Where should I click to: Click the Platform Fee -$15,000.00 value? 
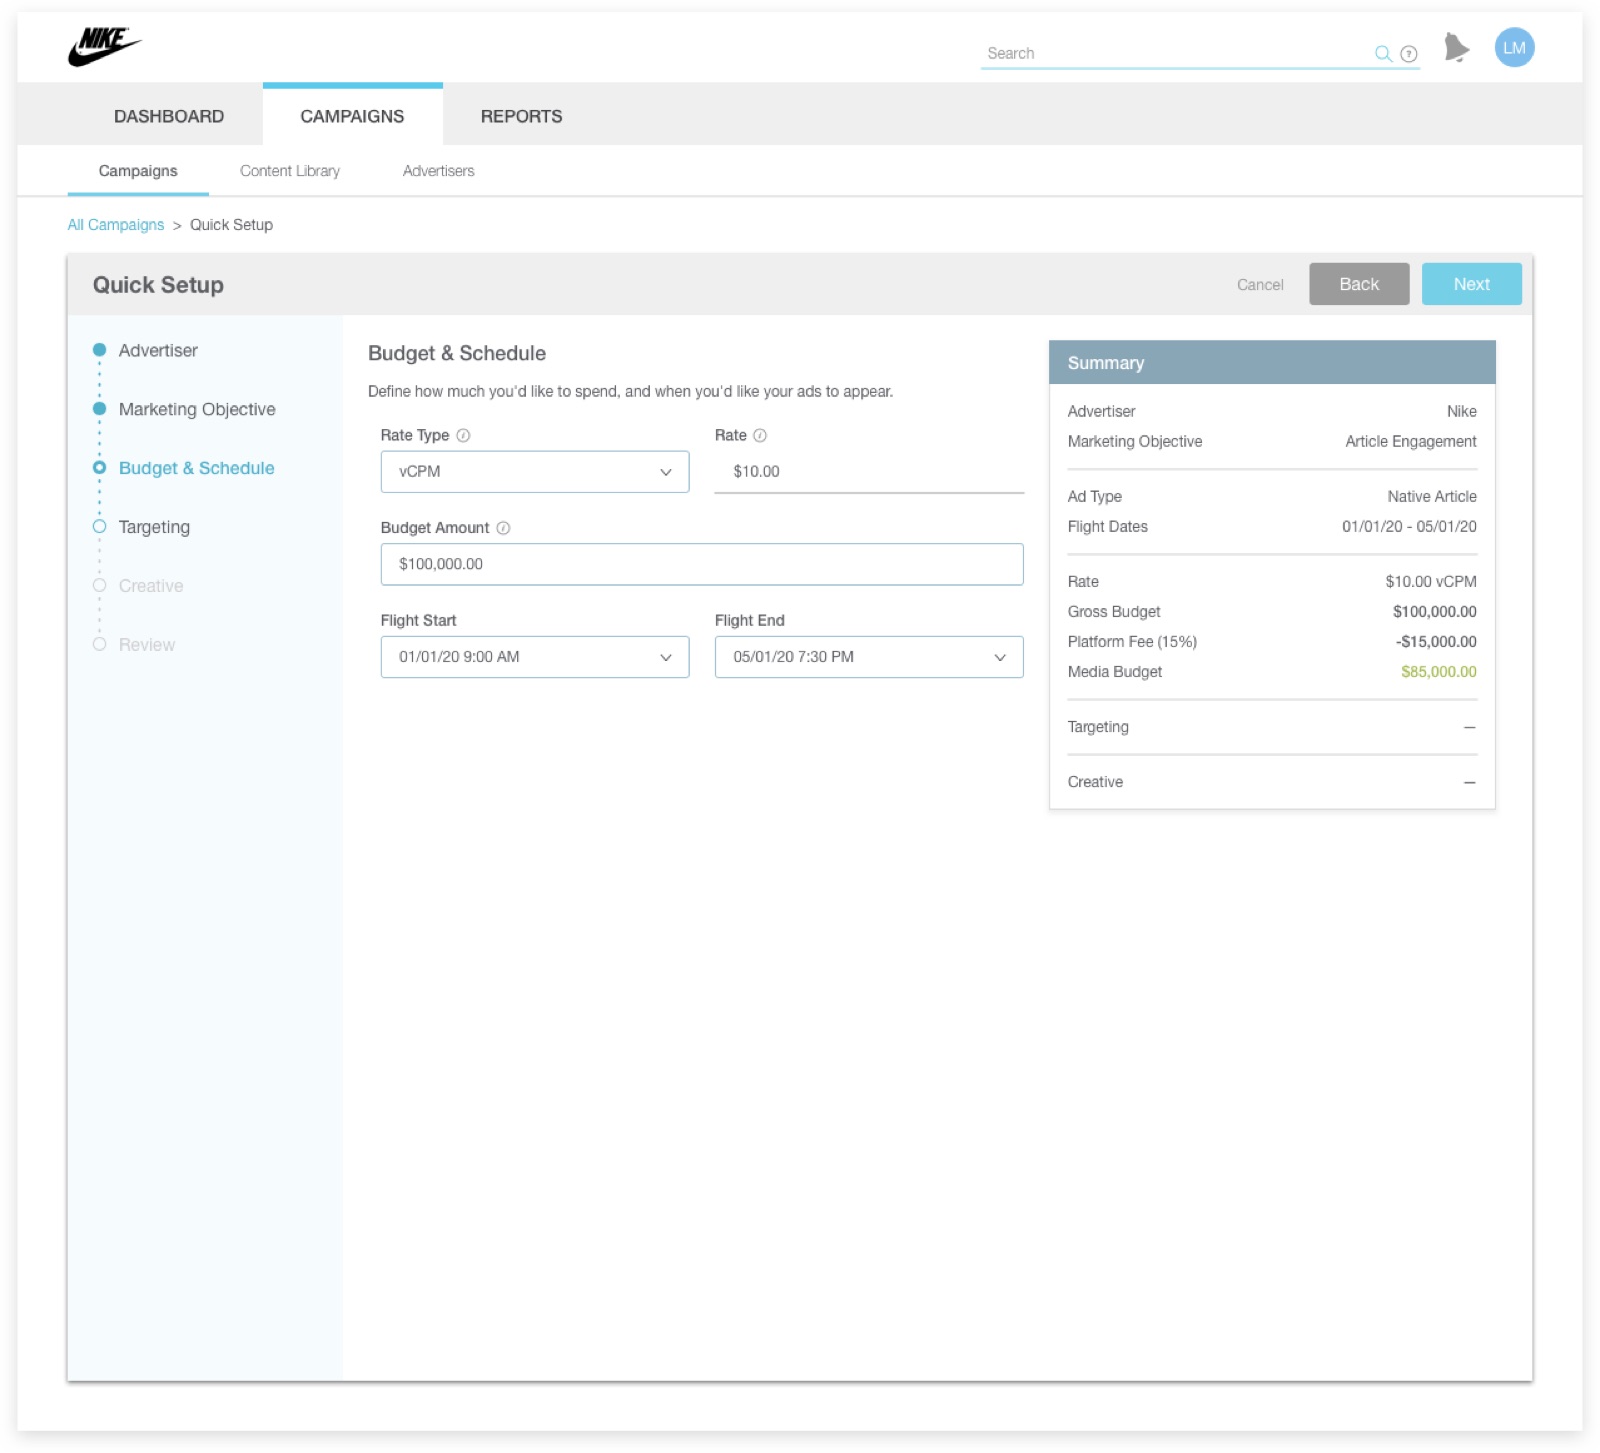[x=1436, y=642]
